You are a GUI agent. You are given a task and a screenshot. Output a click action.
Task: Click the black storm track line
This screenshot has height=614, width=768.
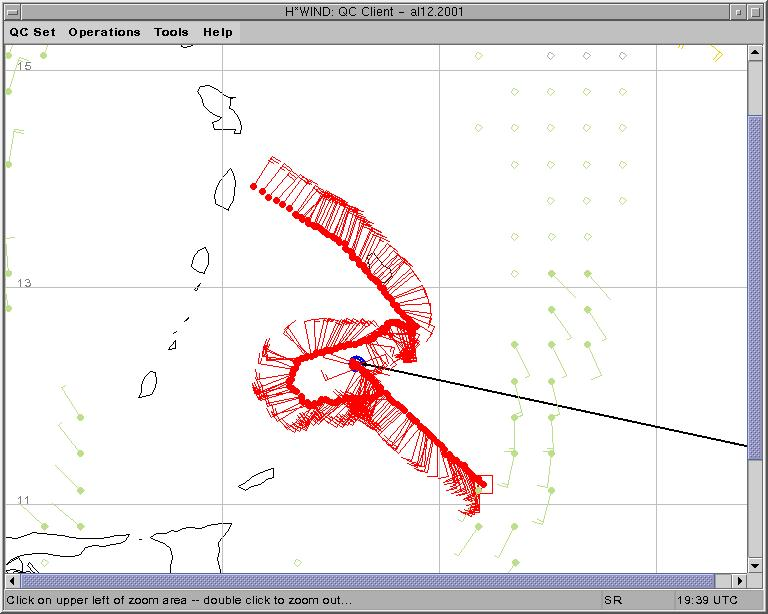point(560,404)
